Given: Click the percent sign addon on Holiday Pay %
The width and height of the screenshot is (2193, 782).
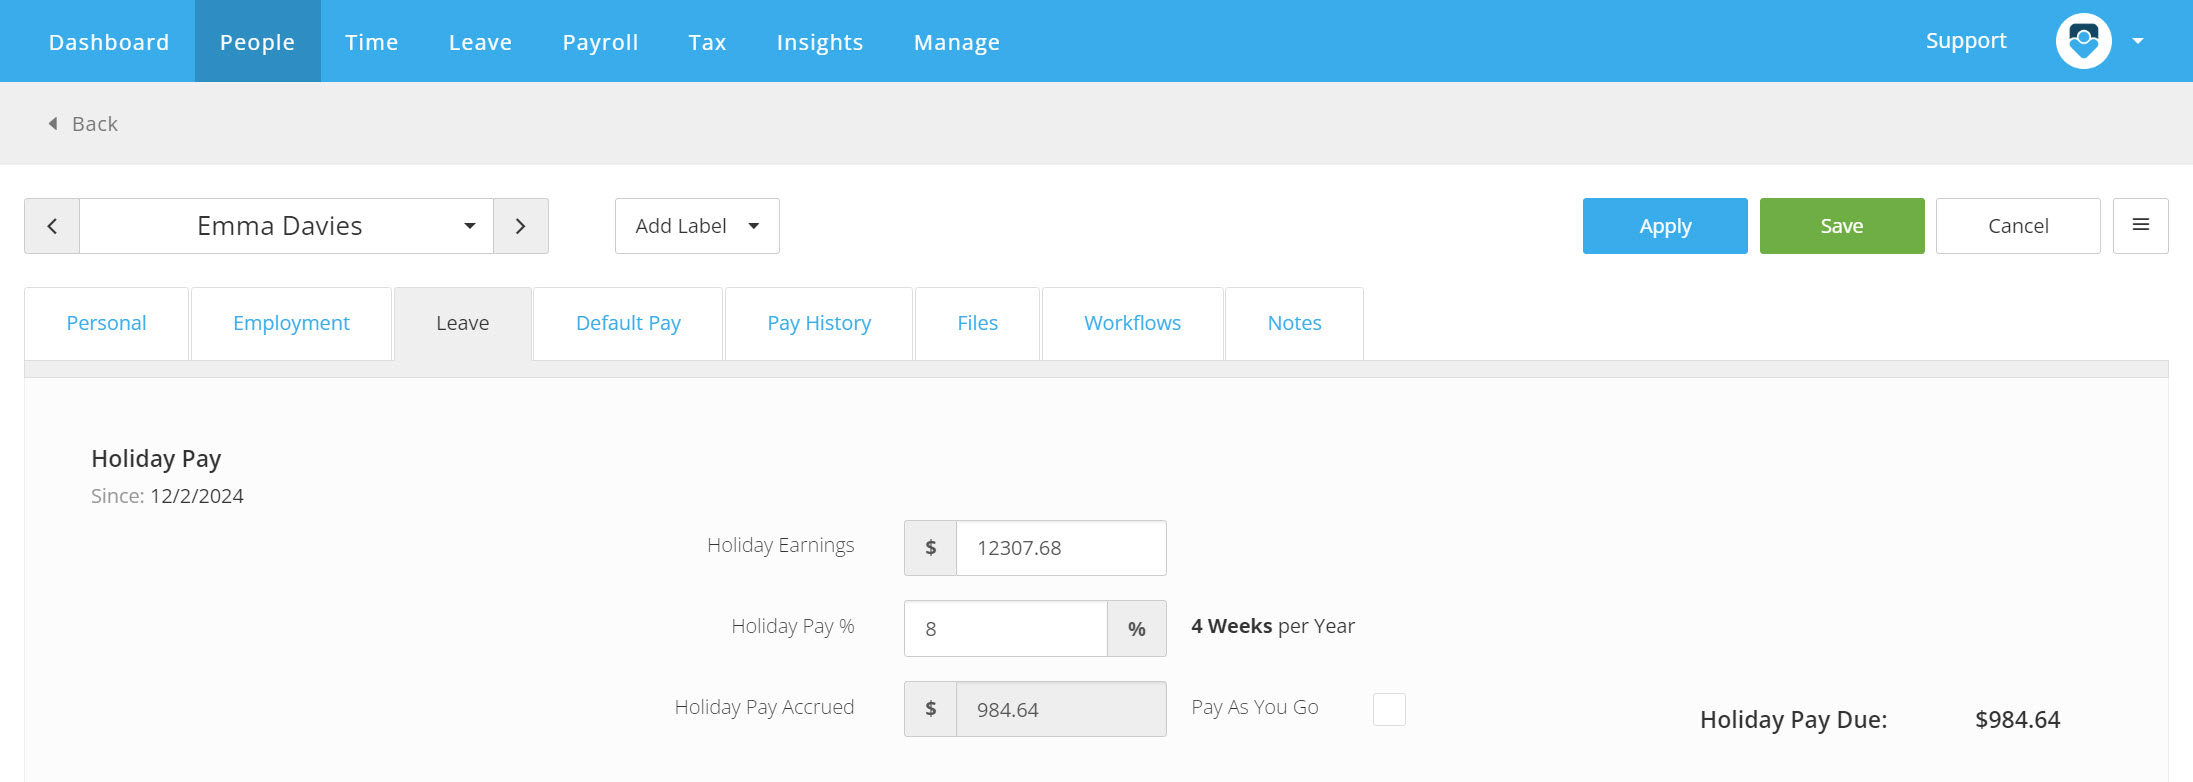Looking at the screenshot, I should coord(1137,629).
